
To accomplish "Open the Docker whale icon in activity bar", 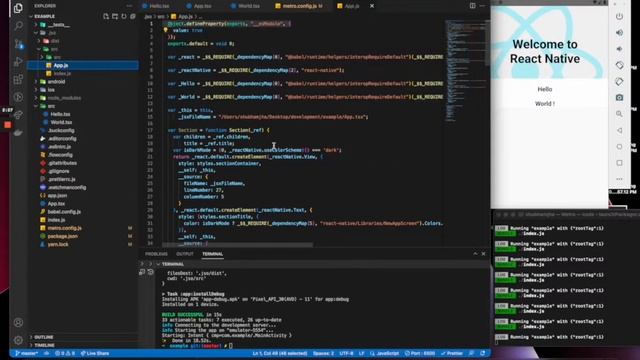I will click(18, 133).
